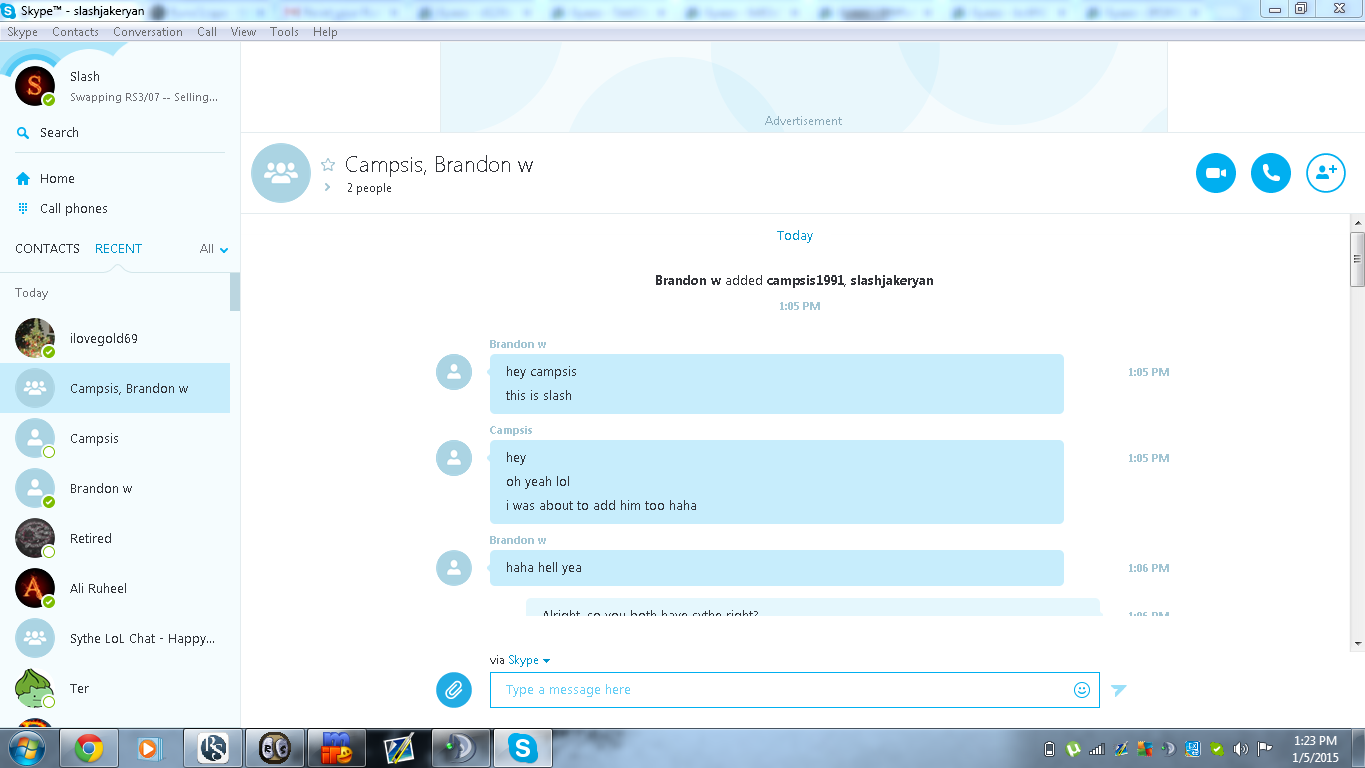1365x768 pixels.
Task: Open the Ter contact chat
Action: 115,688
